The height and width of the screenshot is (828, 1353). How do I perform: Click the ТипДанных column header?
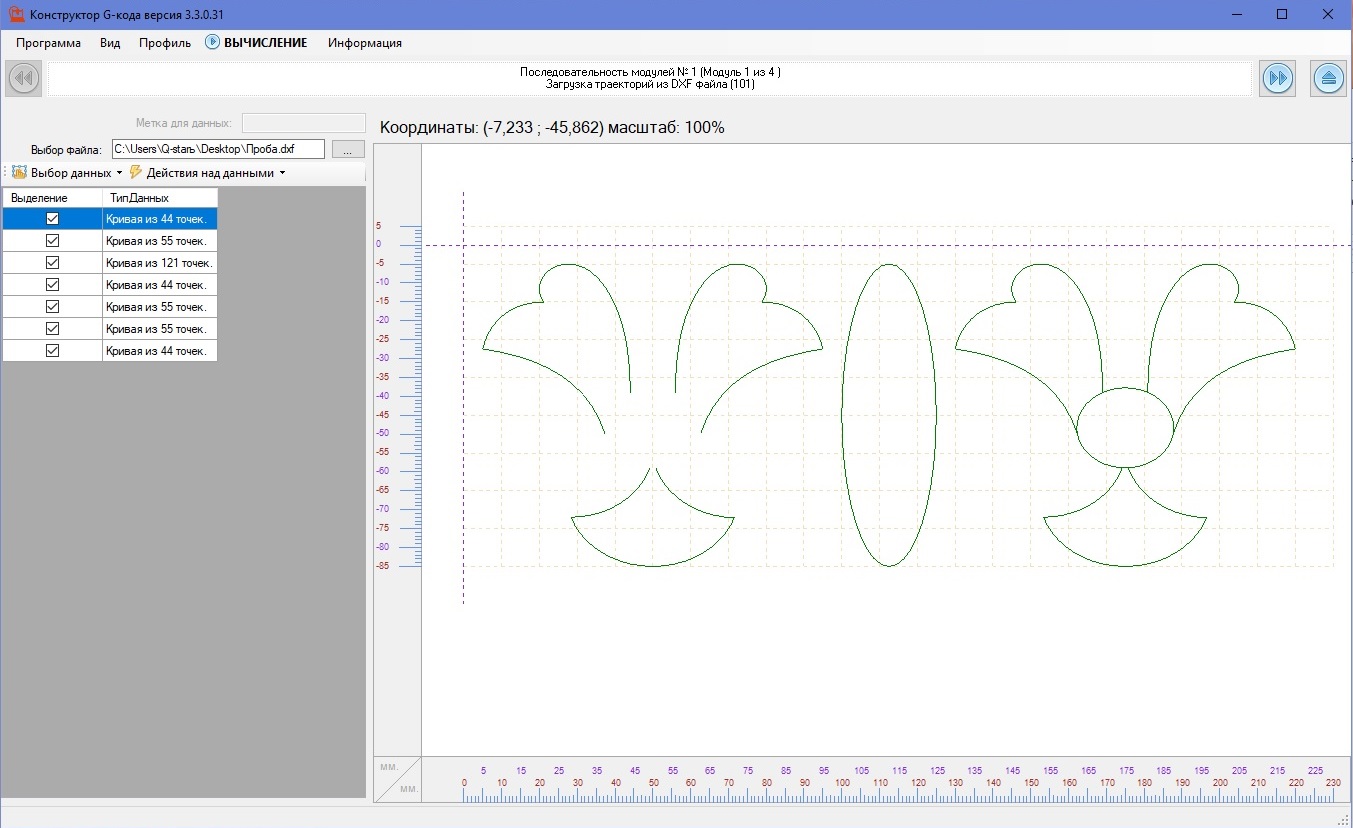pos(160,198)
